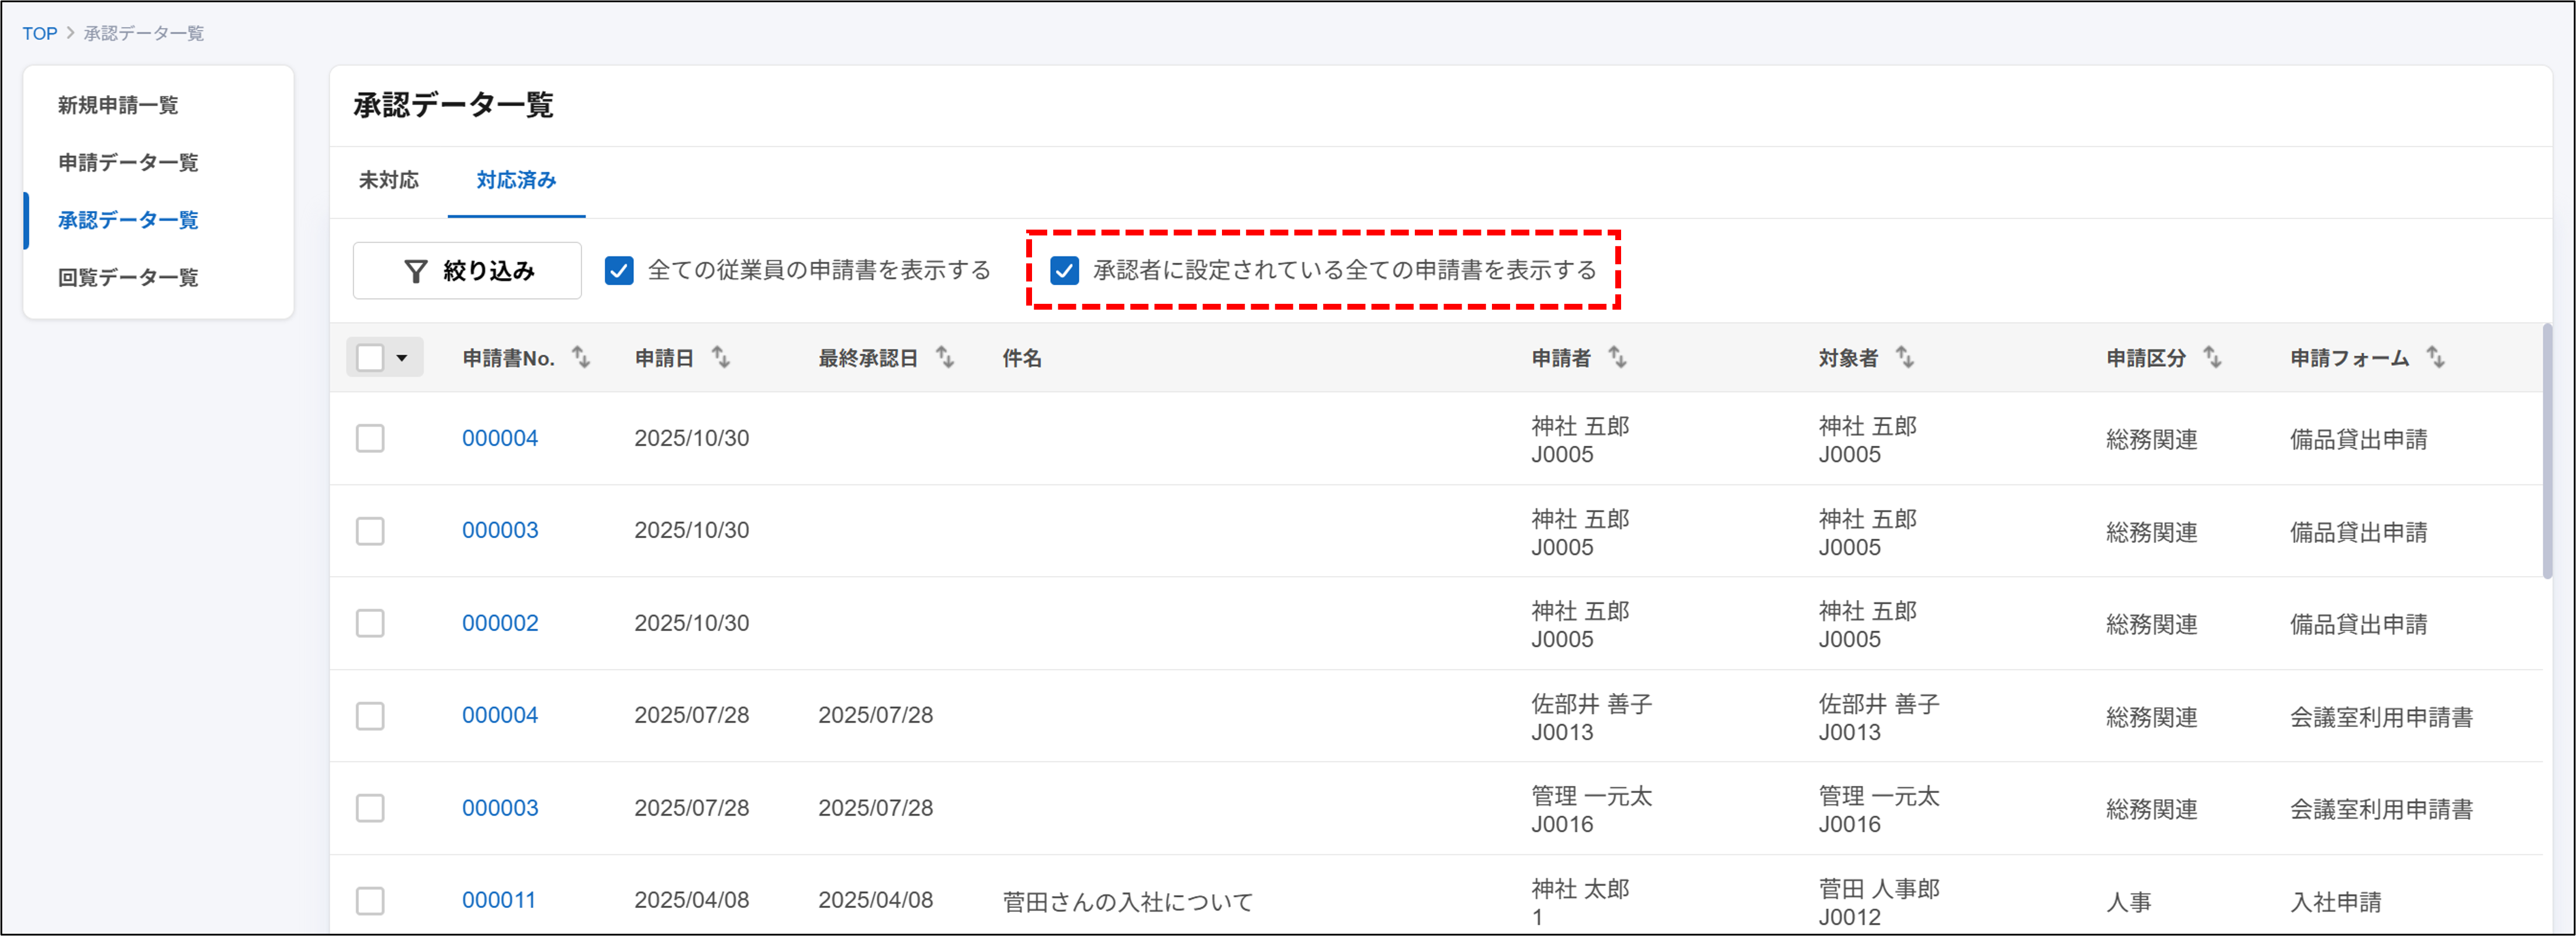2576x936 pixels.
Task: Sort by 対象者 column arrows
Action: tap(1904, 357)
